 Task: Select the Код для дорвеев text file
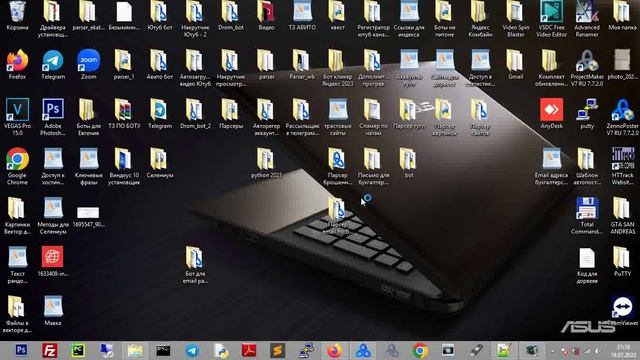tap(587, 258)
